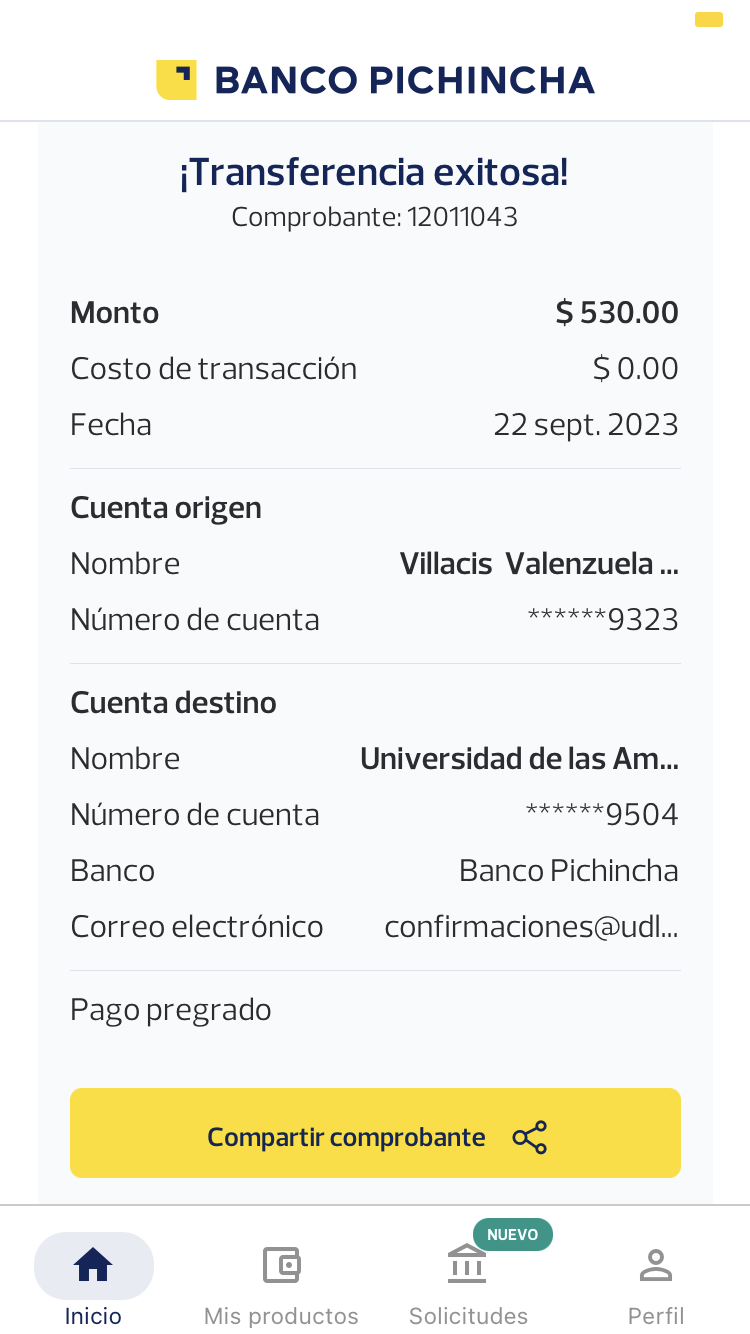This screenshot has width=750, height=1334.
Task: Tap the truncated destination name Universidad de las Am...
Action: pyautogui.click(x=519, y=759)
